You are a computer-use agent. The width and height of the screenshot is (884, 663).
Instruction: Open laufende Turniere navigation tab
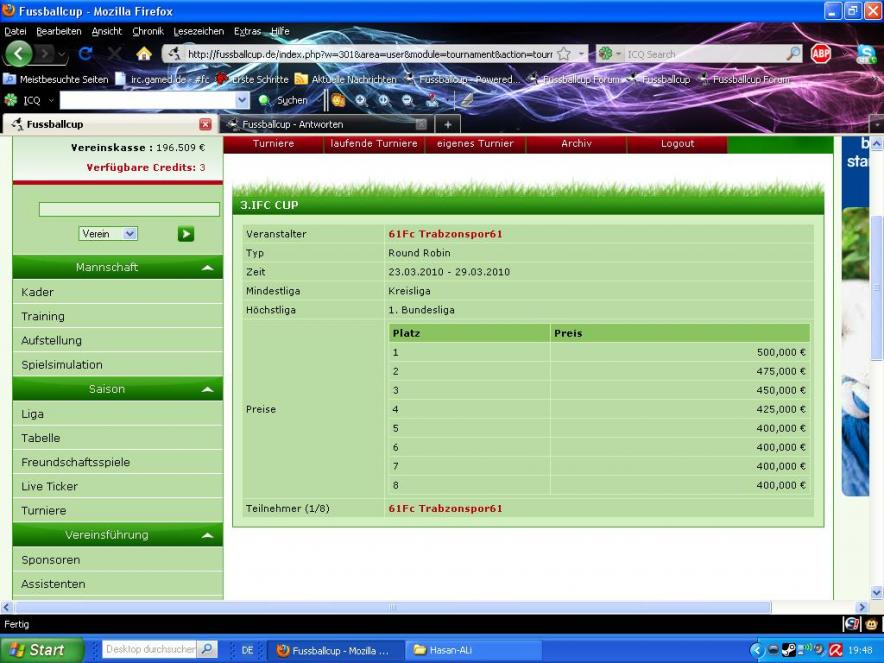[x=374, y=144]
